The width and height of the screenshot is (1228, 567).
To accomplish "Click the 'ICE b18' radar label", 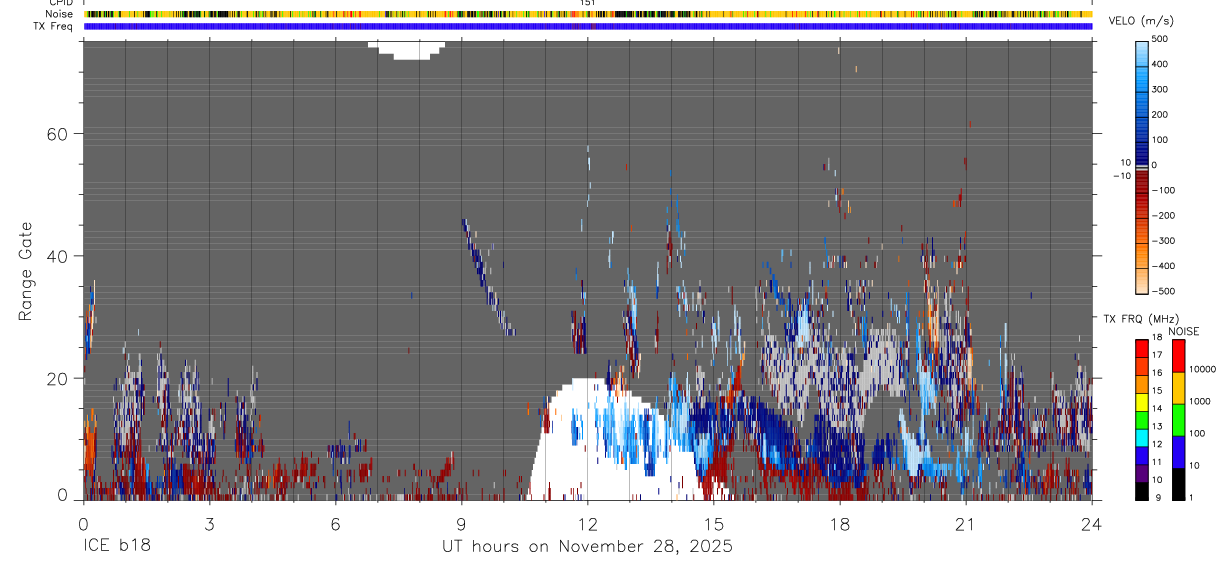I will (x=116, y=547).
